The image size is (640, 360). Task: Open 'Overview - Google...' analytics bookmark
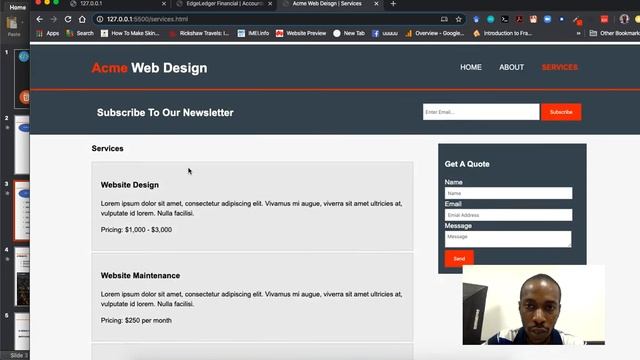click(x=434, y=33)
